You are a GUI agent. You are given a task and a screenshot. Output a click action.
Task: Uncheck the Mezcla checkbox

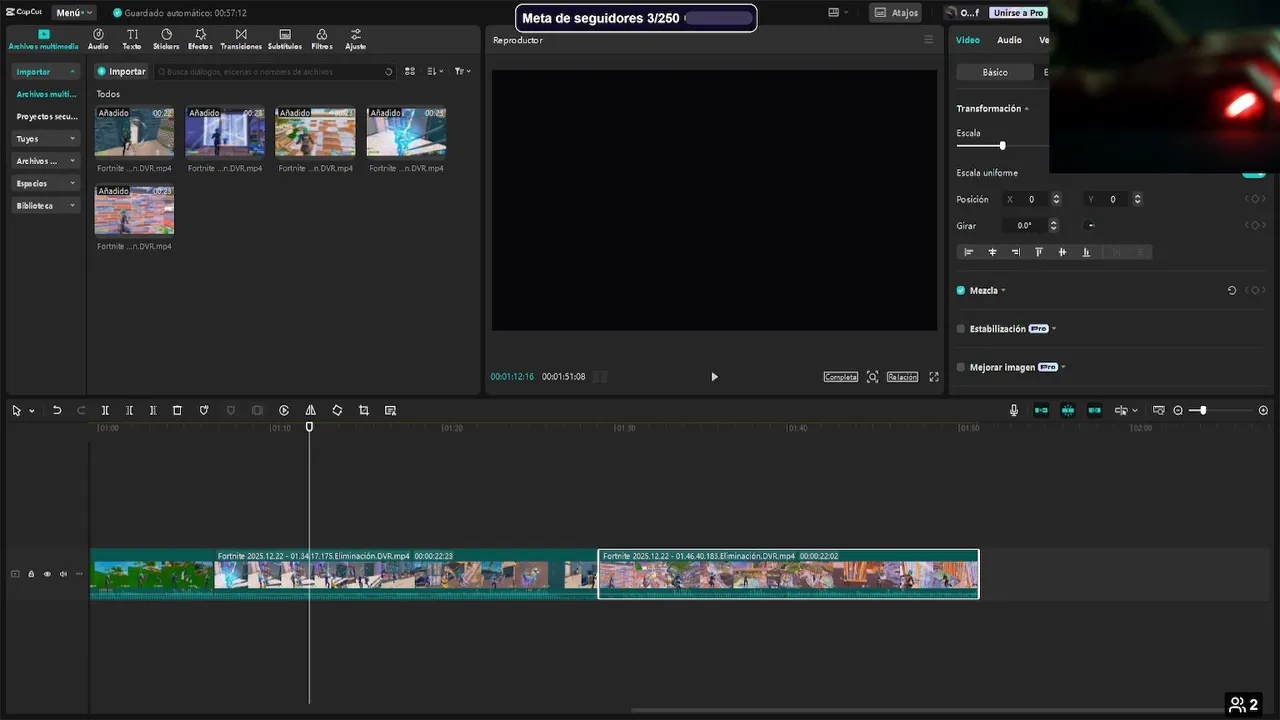(x=961, y=290)
